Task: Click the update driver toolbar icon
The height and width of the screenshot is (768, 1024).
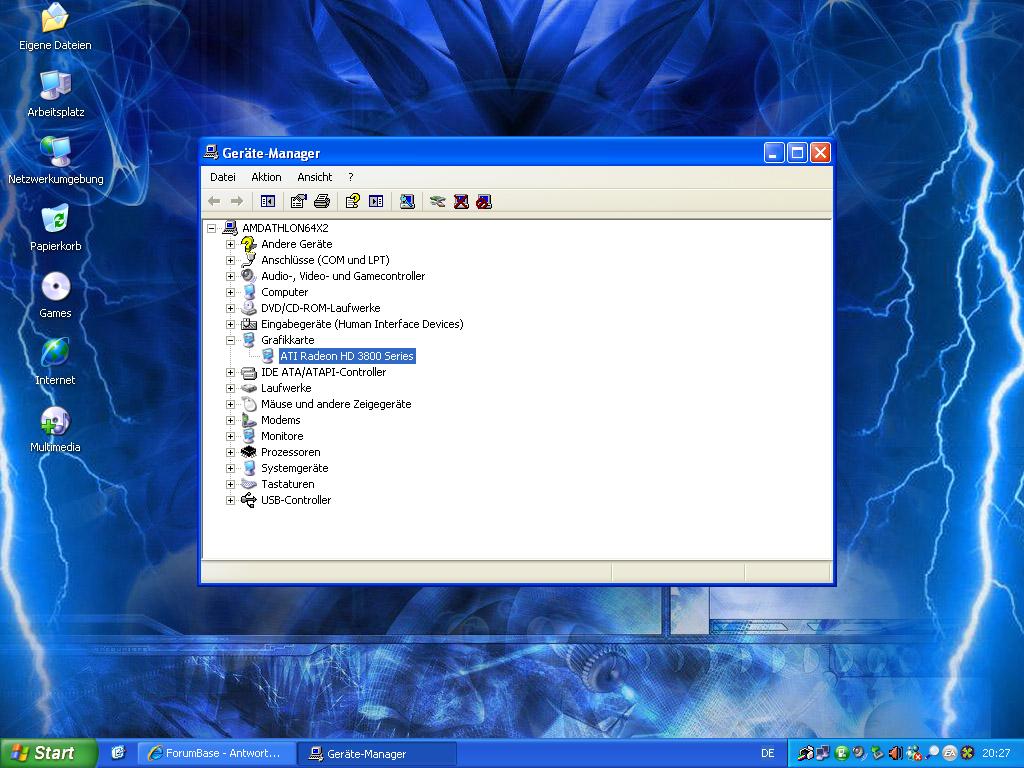Action: pos(438,202)
